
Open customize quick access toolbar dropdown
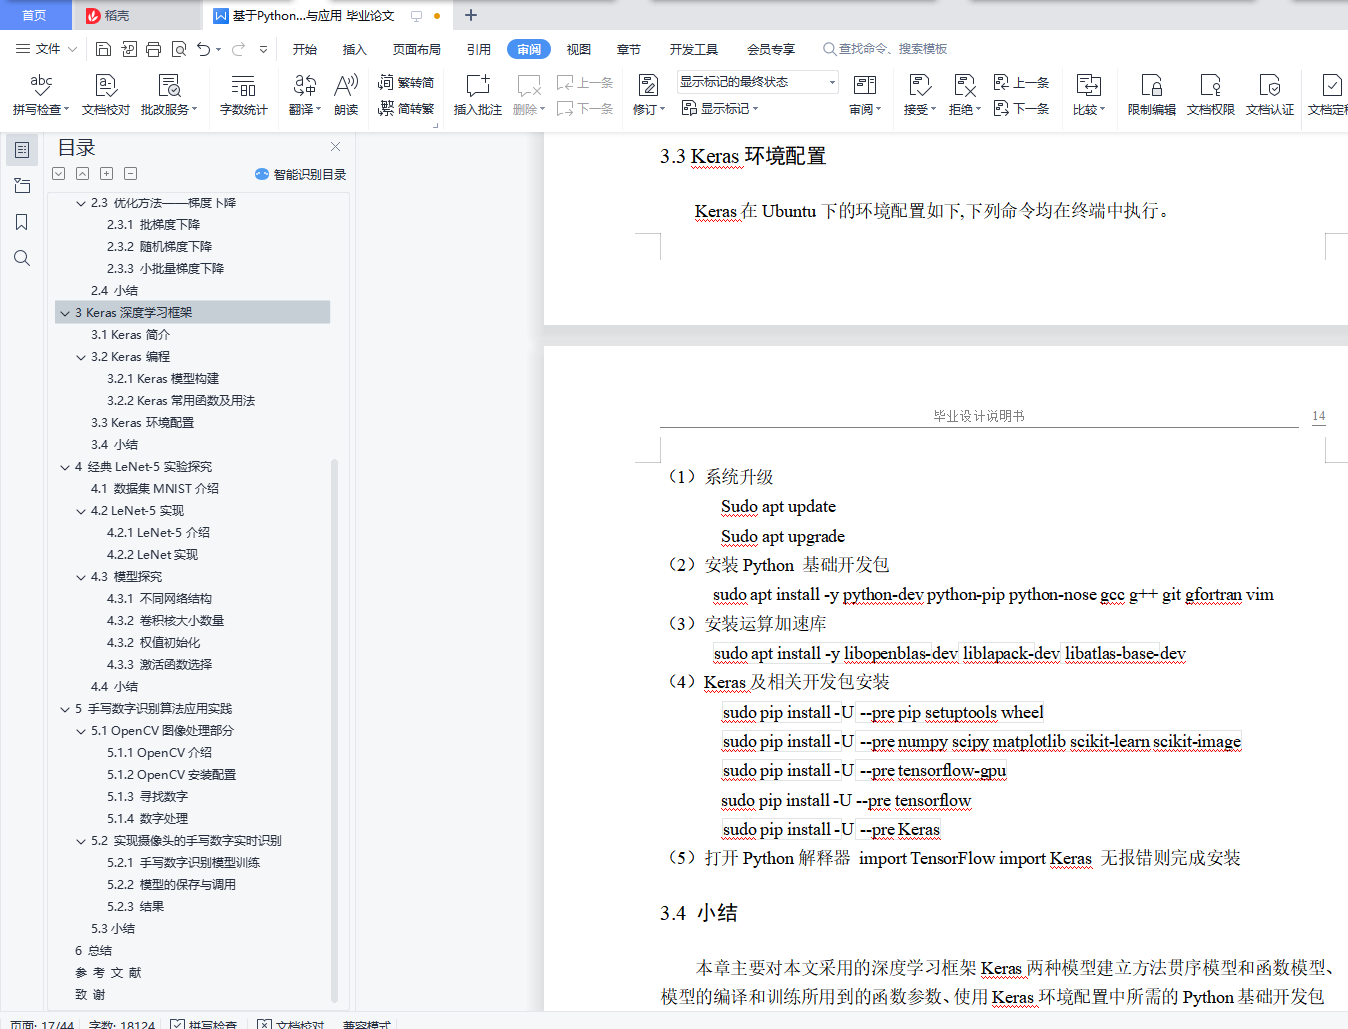point(263,49)
